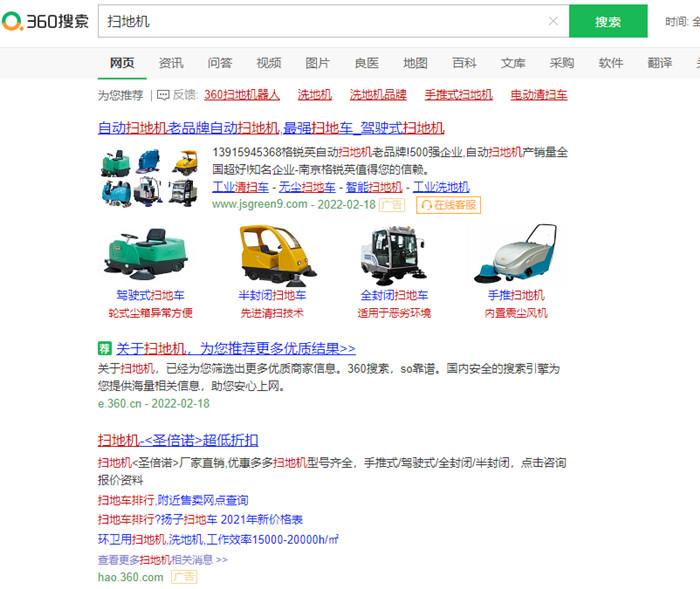The image size is (700, 589).
Task: Open result 扫地机-<圣倍诺>超低折扣
Action: [178, 440]
